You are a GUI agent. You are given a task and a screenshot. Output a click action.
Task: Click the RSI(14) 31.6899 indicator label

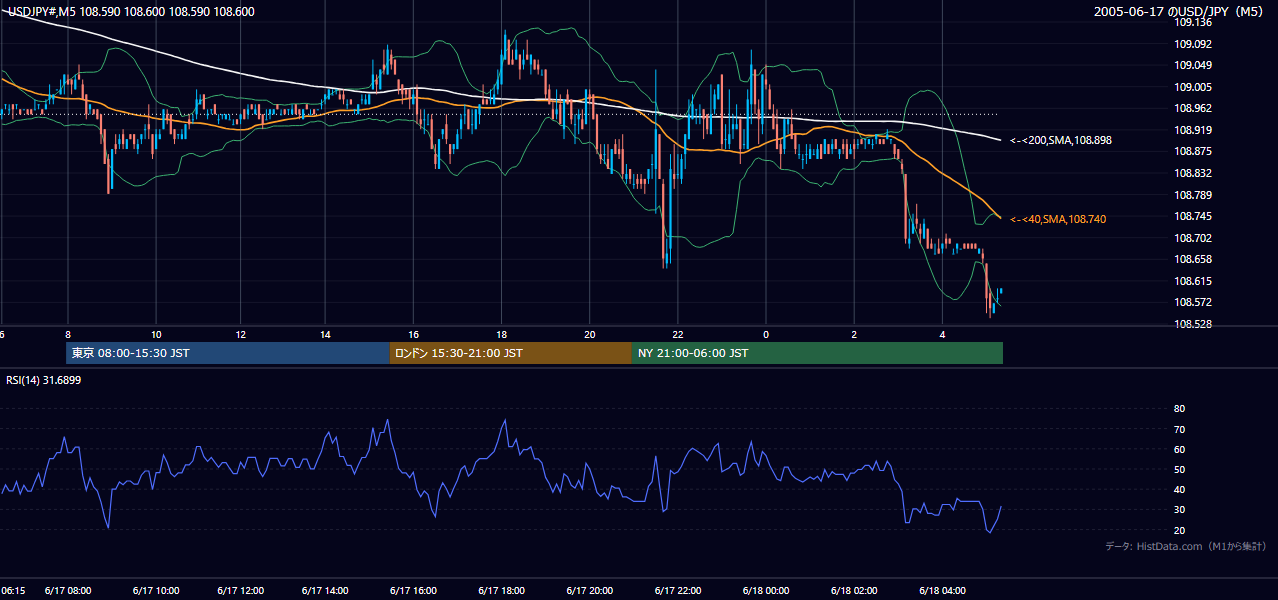tap(44, 380)
